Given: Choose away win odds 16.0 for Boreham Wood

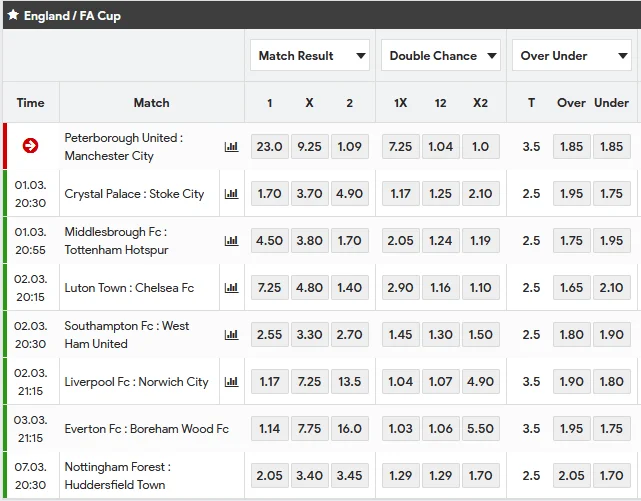Looking at the screenshot, I should tap(350, 429).
